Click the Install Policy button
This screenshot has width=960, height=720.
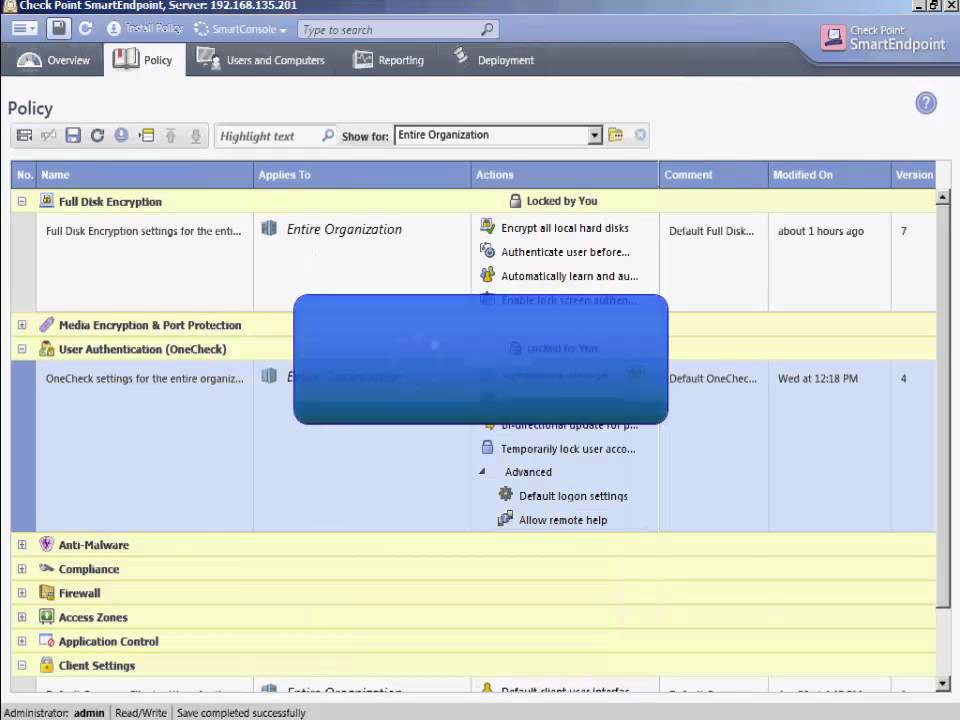[x=144, y=29]
